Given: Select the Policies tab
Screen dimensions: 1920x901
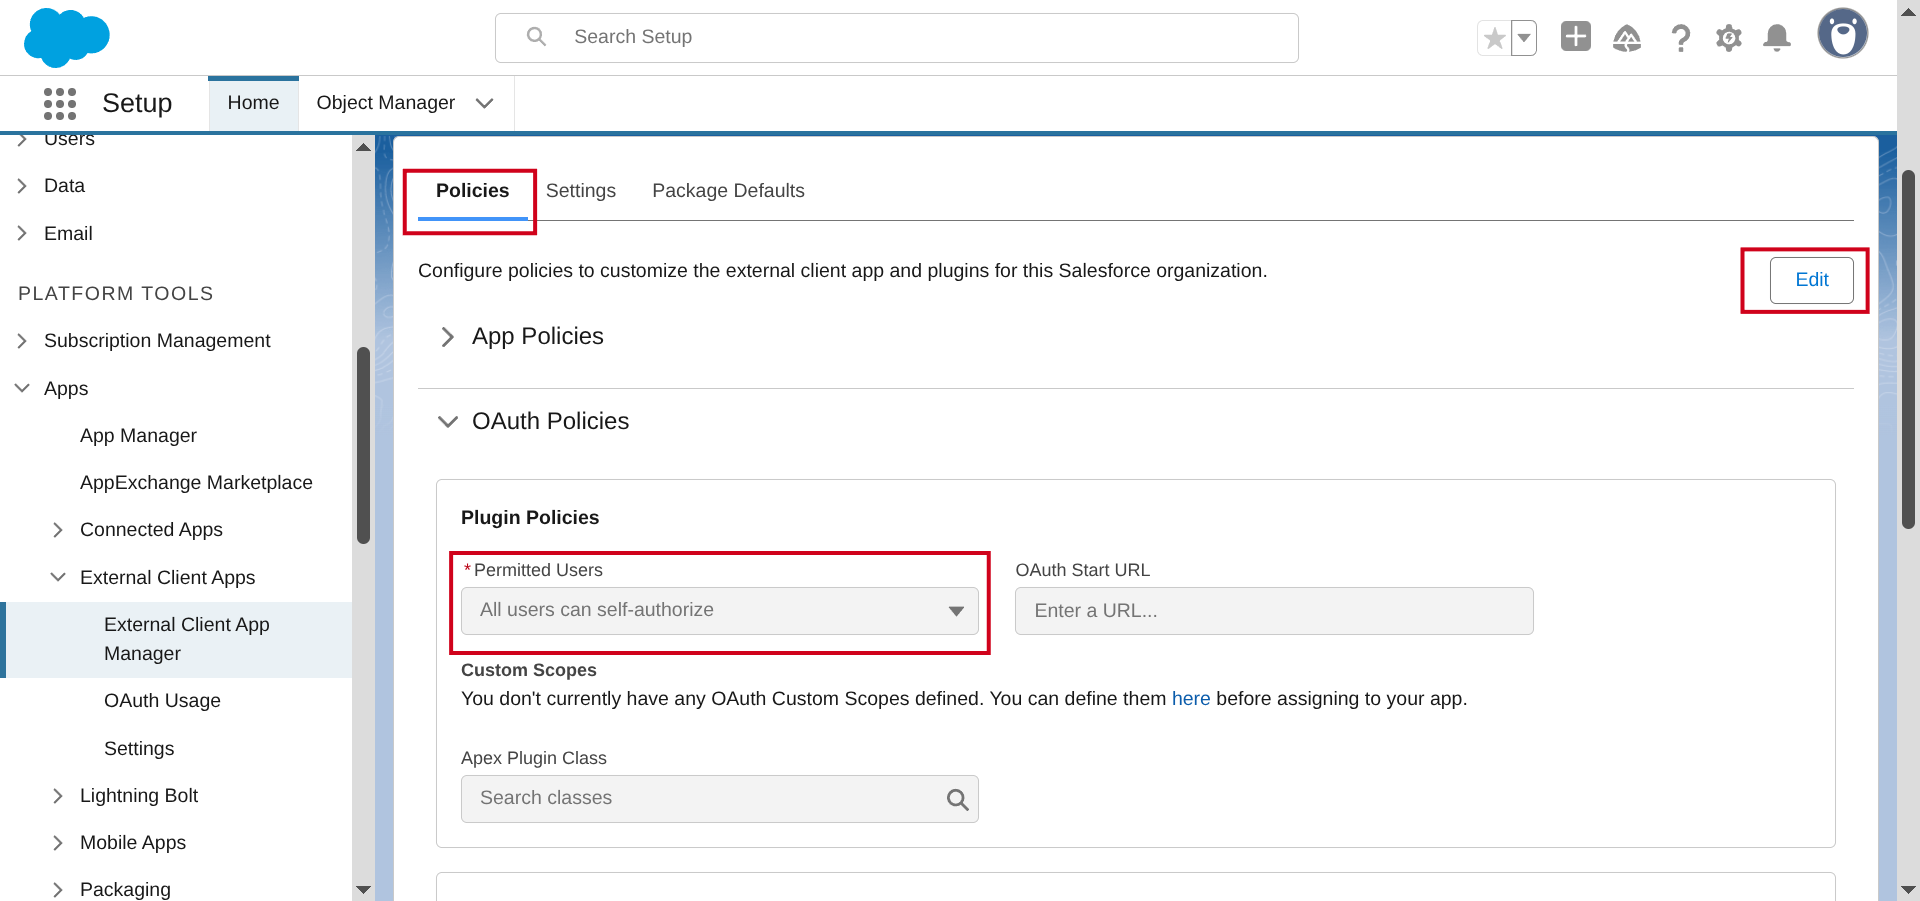Looking at the screenshot, I should coord(473,191).
